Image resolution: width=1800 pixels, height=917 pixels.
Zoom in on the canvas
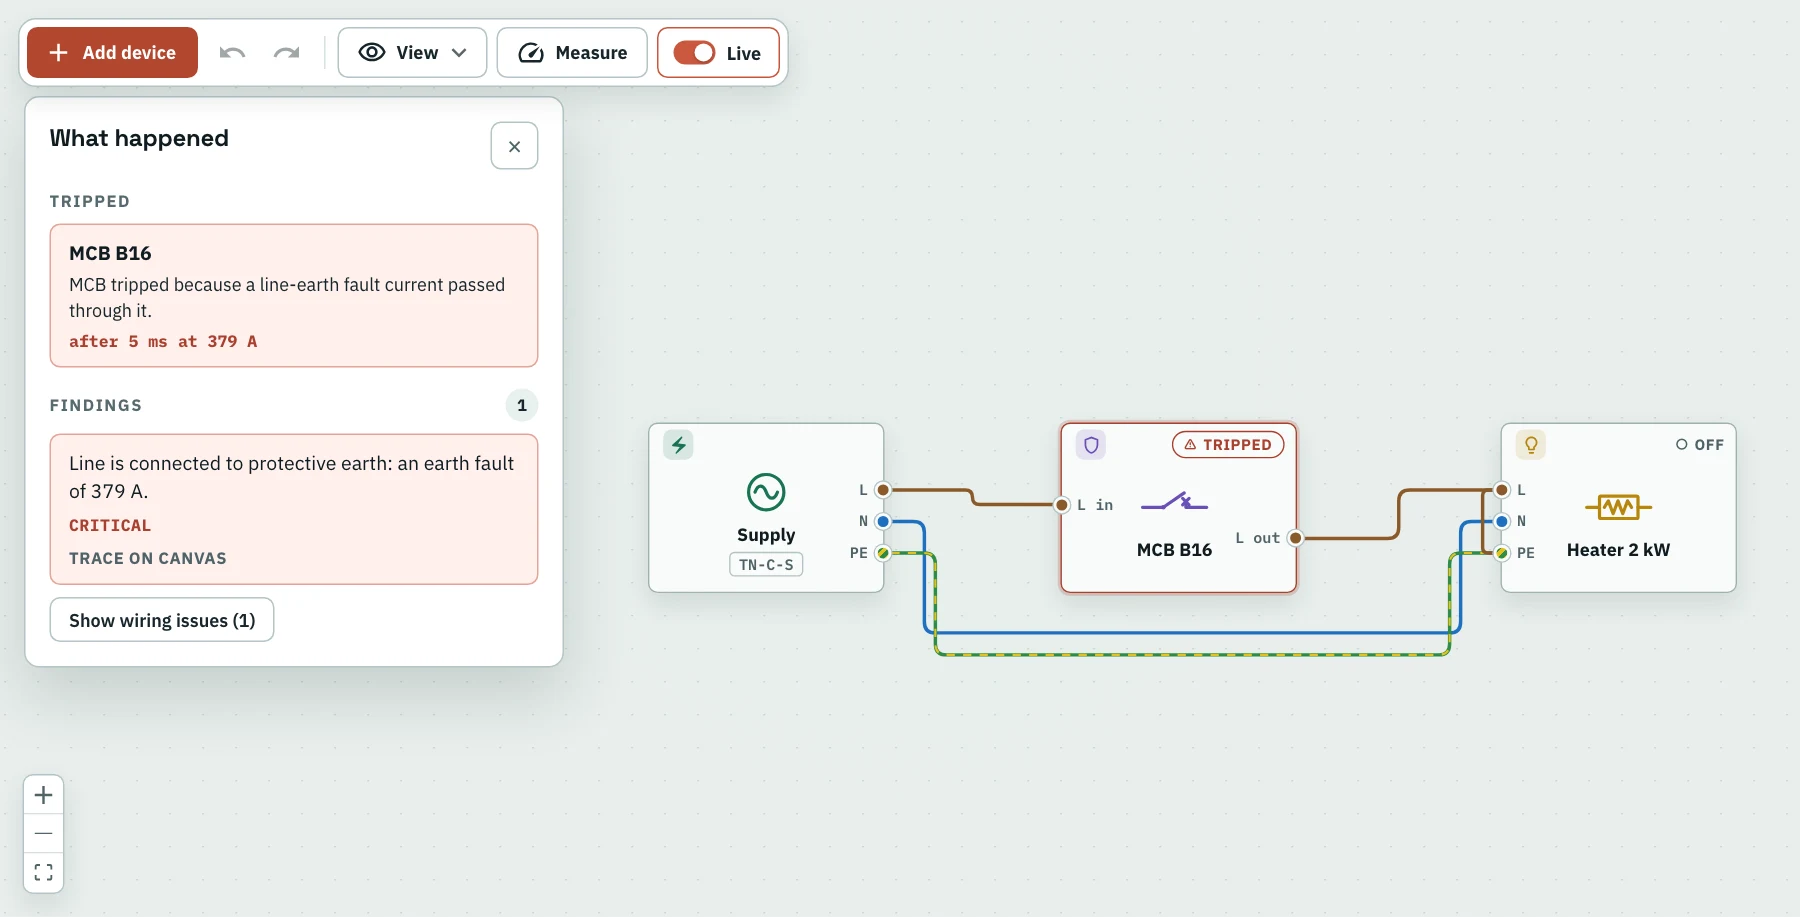tap(43, 795)
